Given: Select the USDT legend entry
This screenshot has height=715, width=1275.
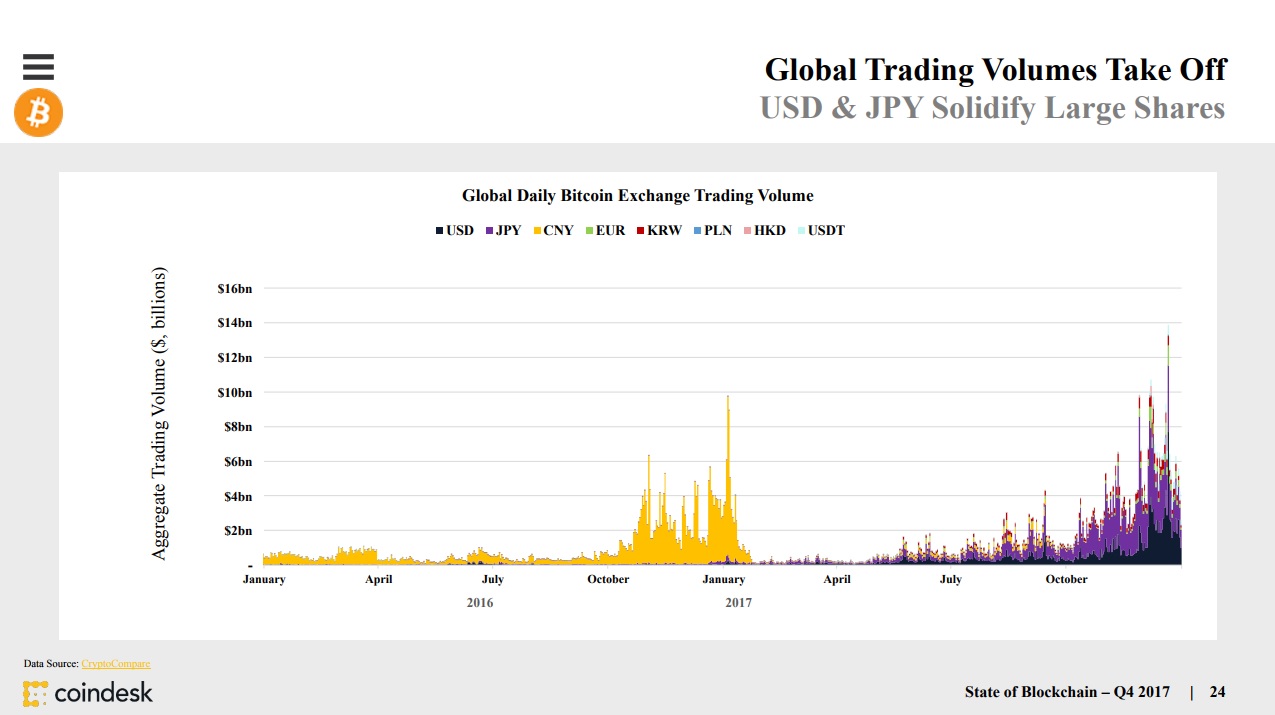Looking at the screenshot, I should pos(820,231).
